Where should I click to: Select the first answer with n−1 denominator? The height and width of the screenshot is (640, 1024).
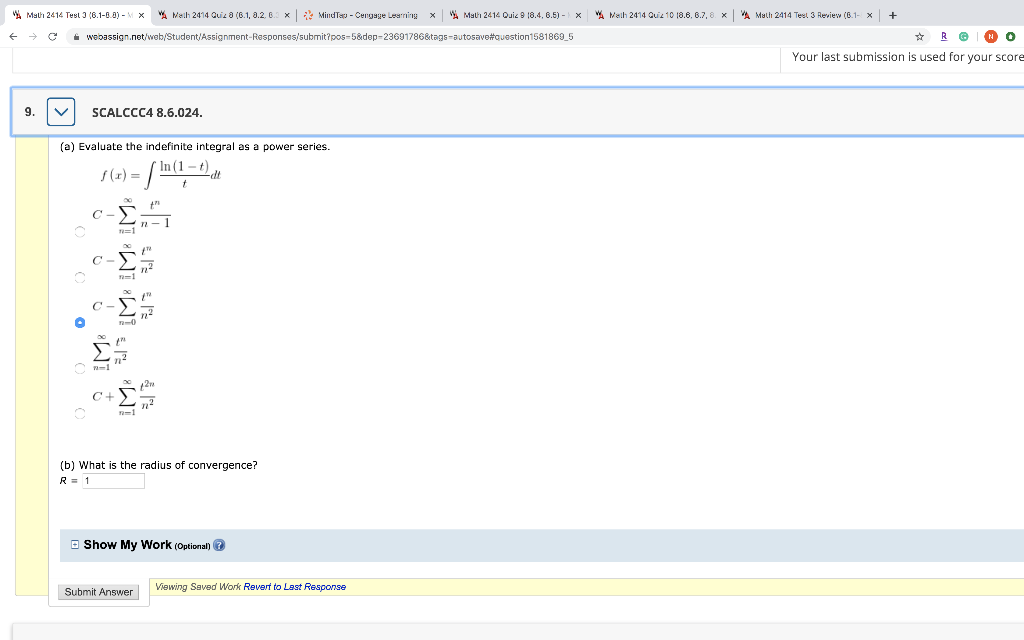click(80, 232)
